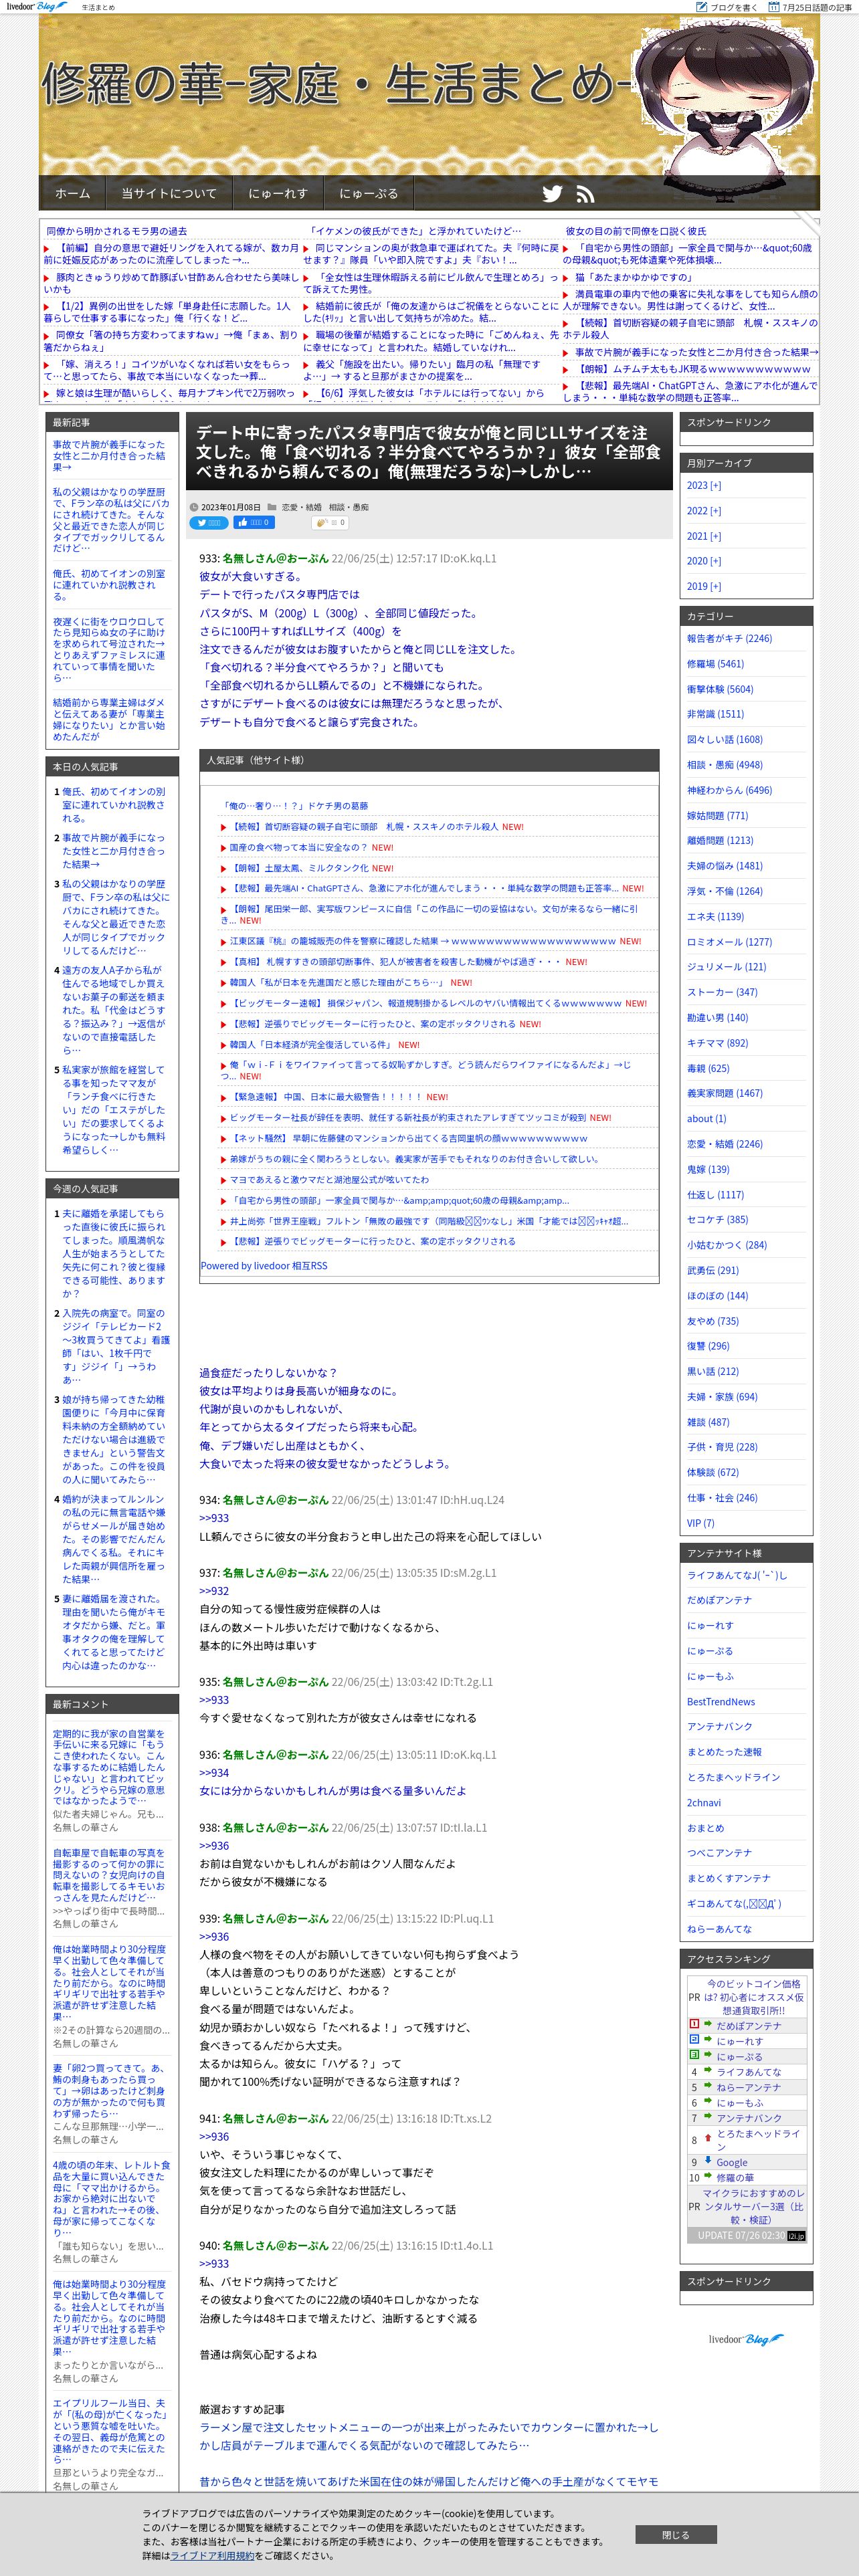Open the 相談・愚痴 category tag under title
This screenshot has width=859, height=2576.
349,507
